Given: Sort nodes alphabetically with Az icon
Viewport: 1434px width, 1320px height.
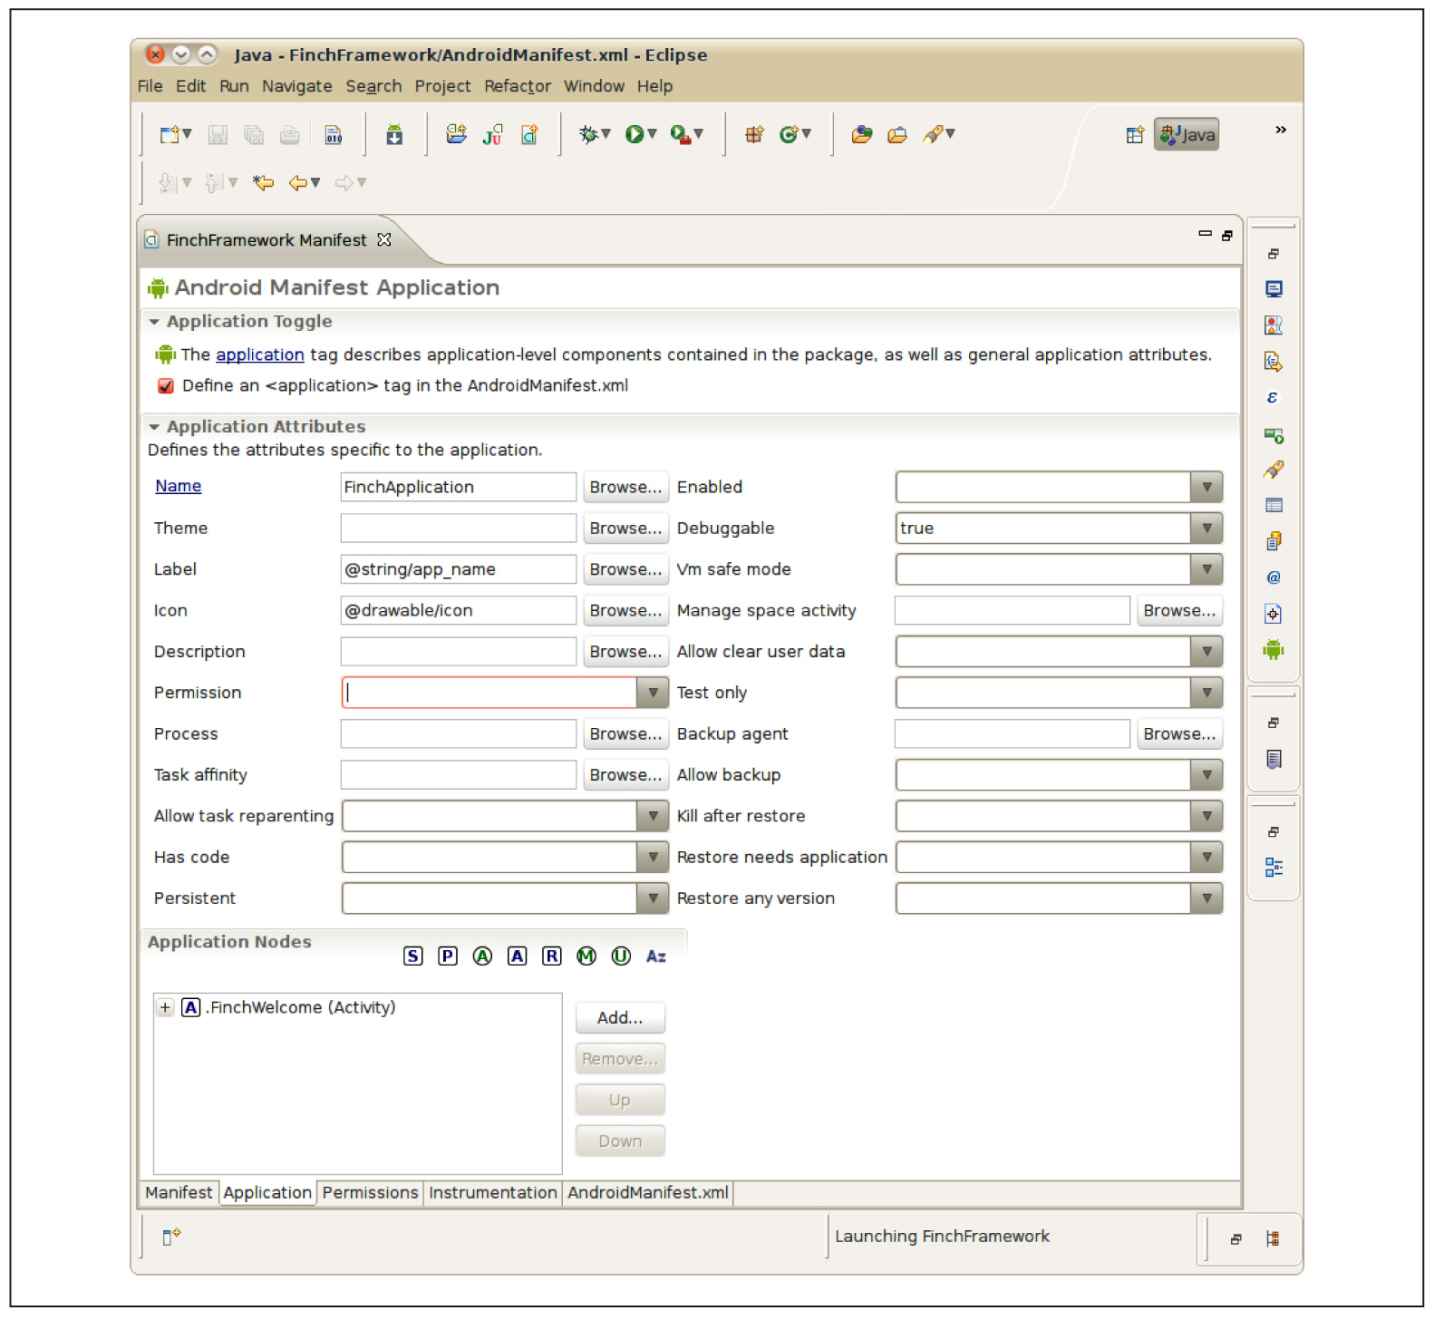Looking at the screenshot, I should [x=656, y=956].
